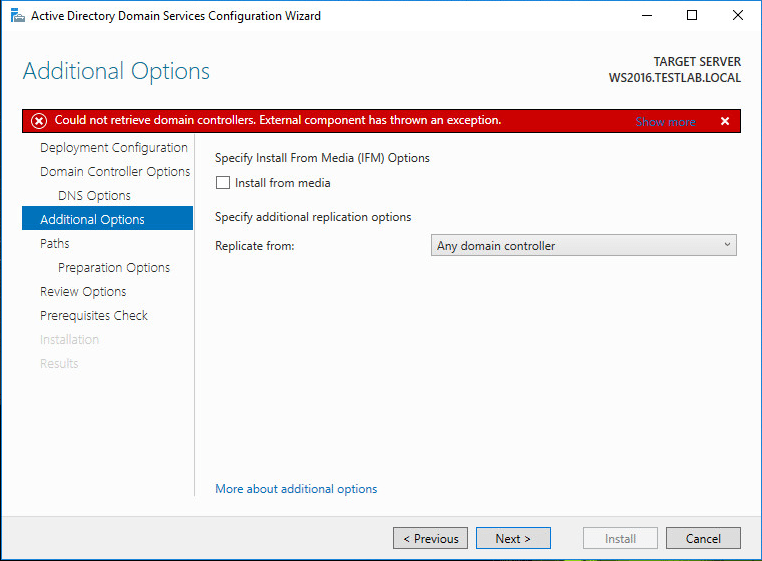Image resolution: width=762 pixels, height=561 pixels.
Task: Cancel the configuration wizard
Action: click(x=703, y=538)
